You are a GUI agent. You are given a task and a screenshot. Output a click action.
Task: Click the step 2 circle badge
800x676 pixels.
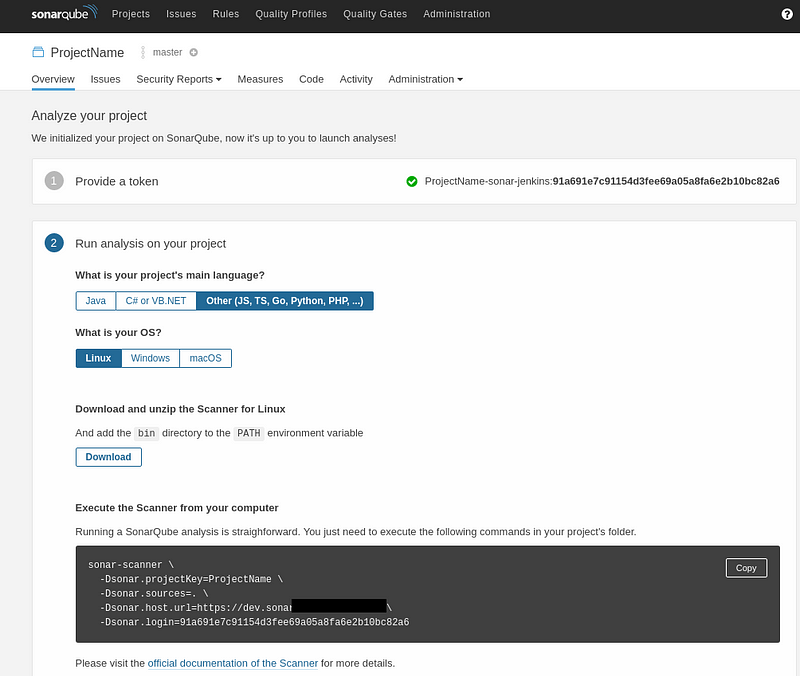54,243
